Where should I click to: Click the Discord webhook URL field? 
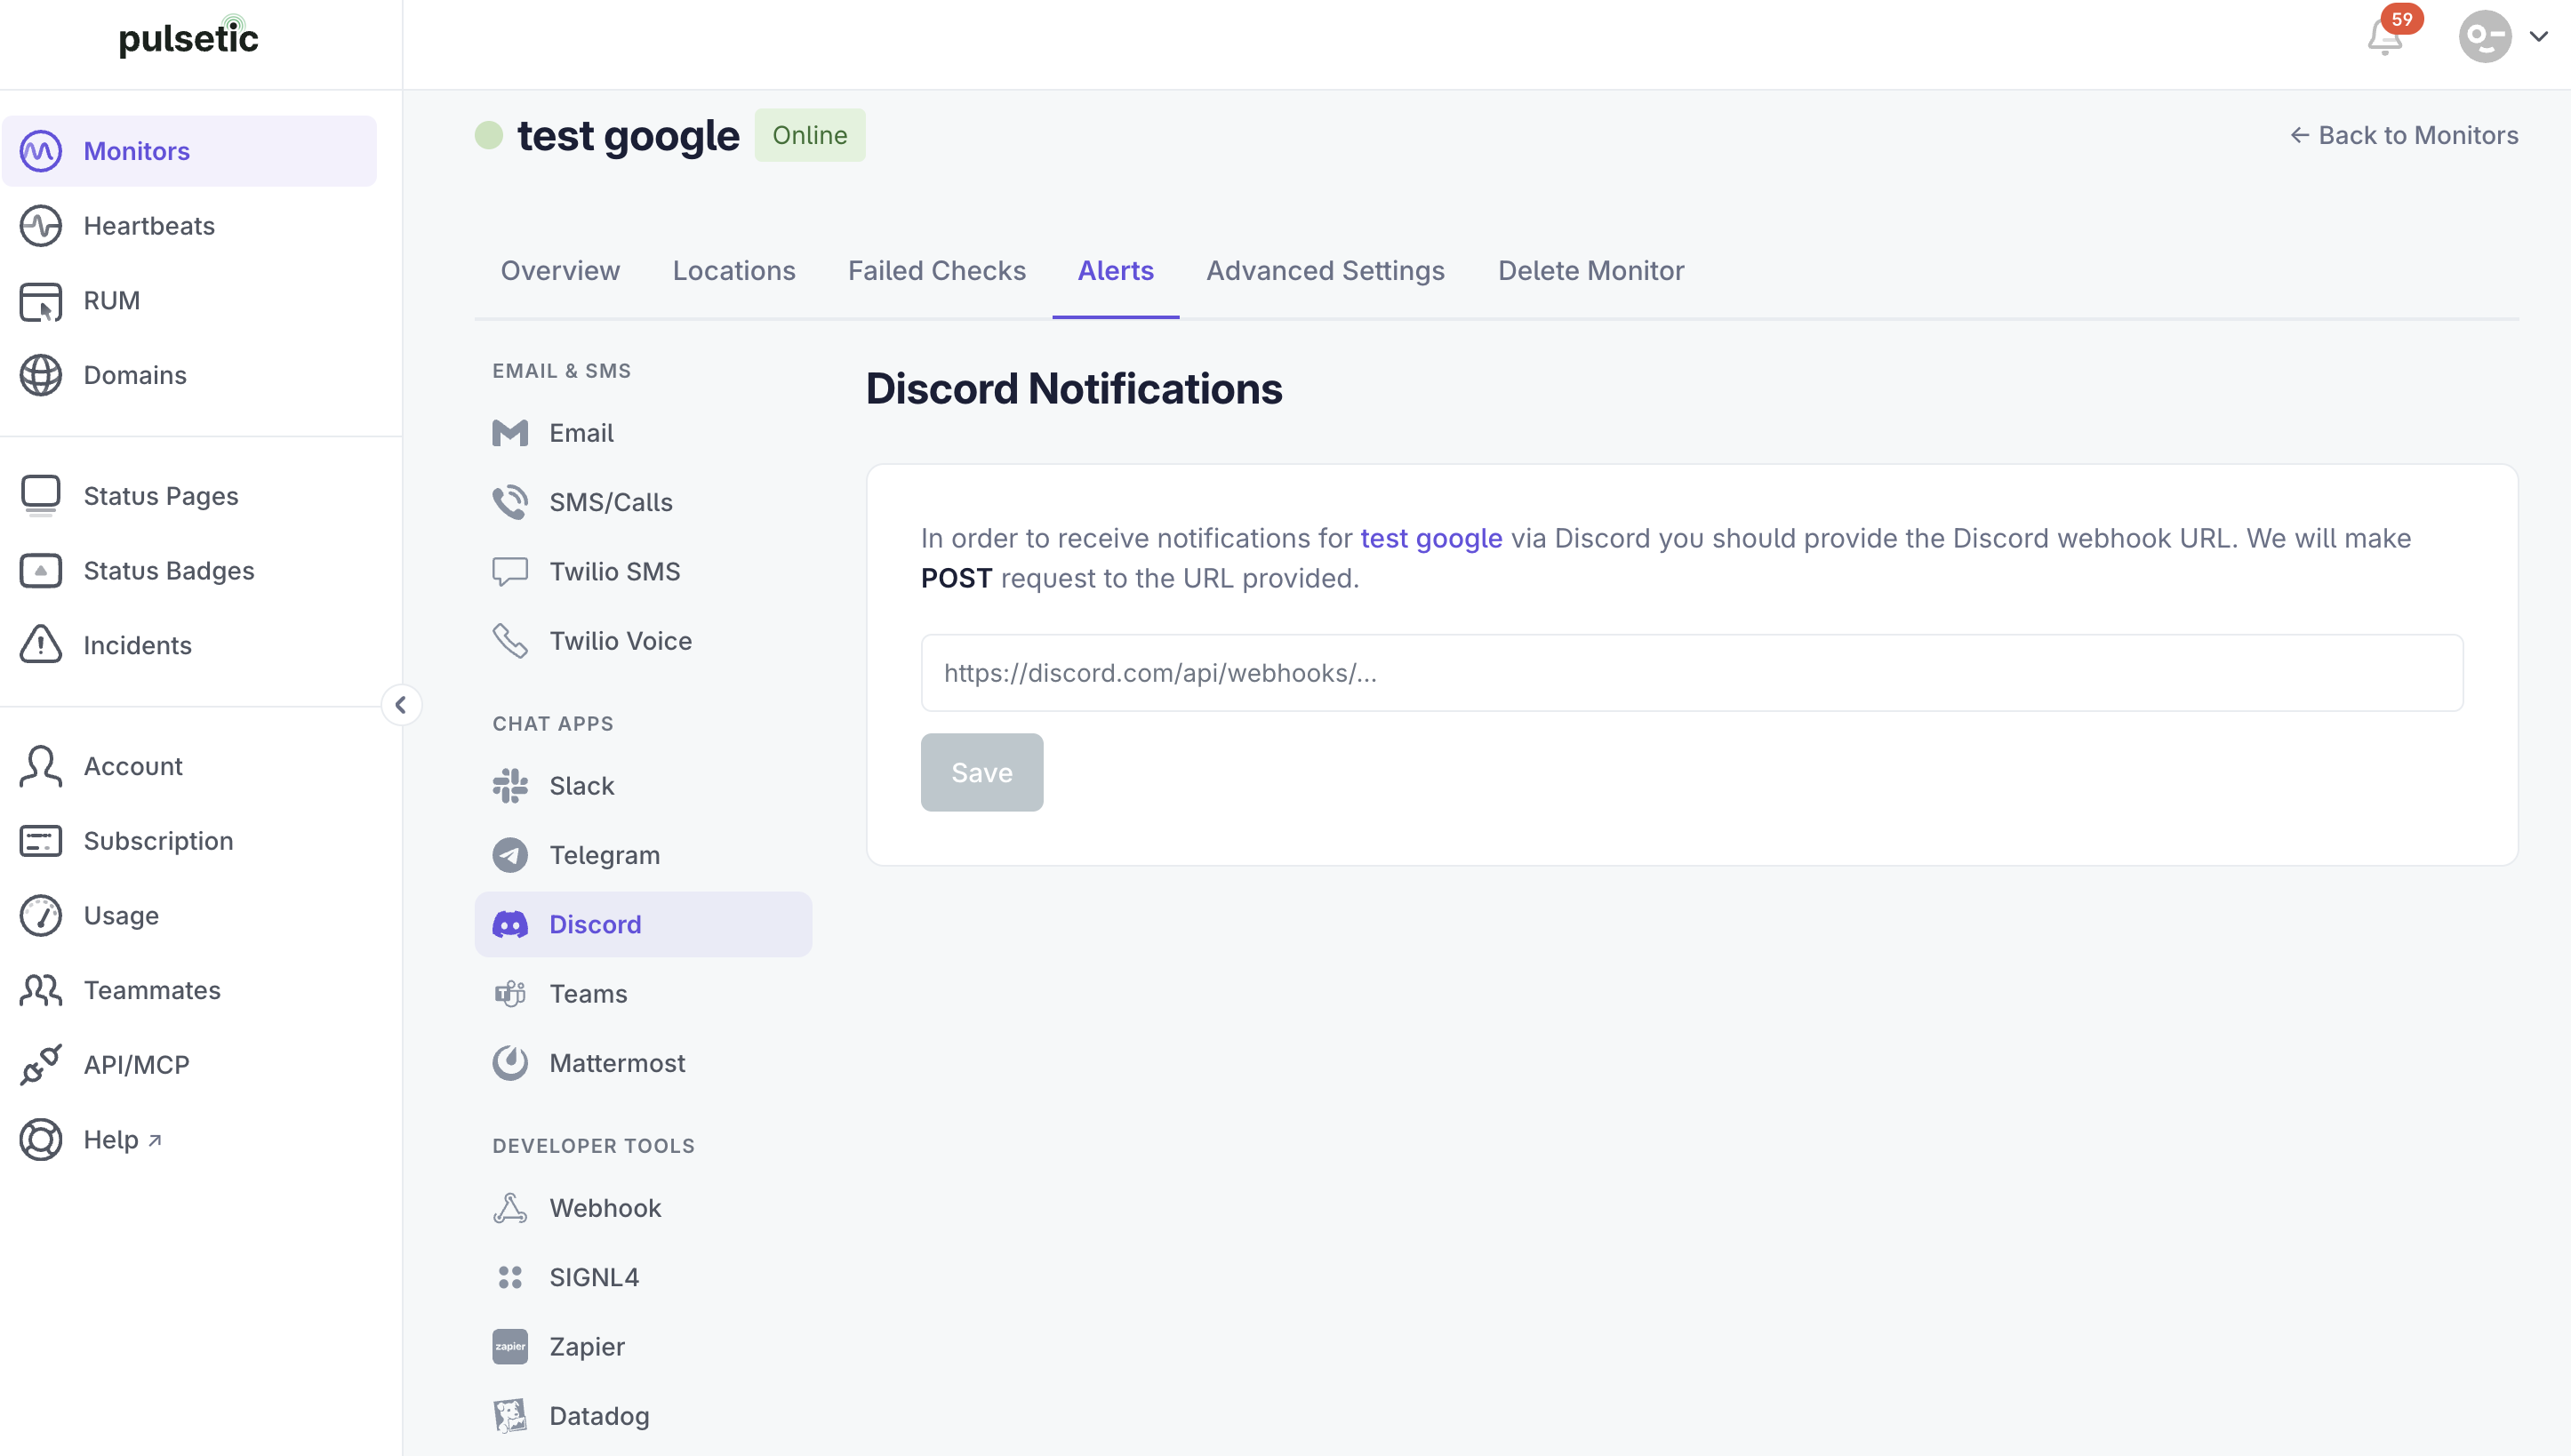[x=1692, y=673]
